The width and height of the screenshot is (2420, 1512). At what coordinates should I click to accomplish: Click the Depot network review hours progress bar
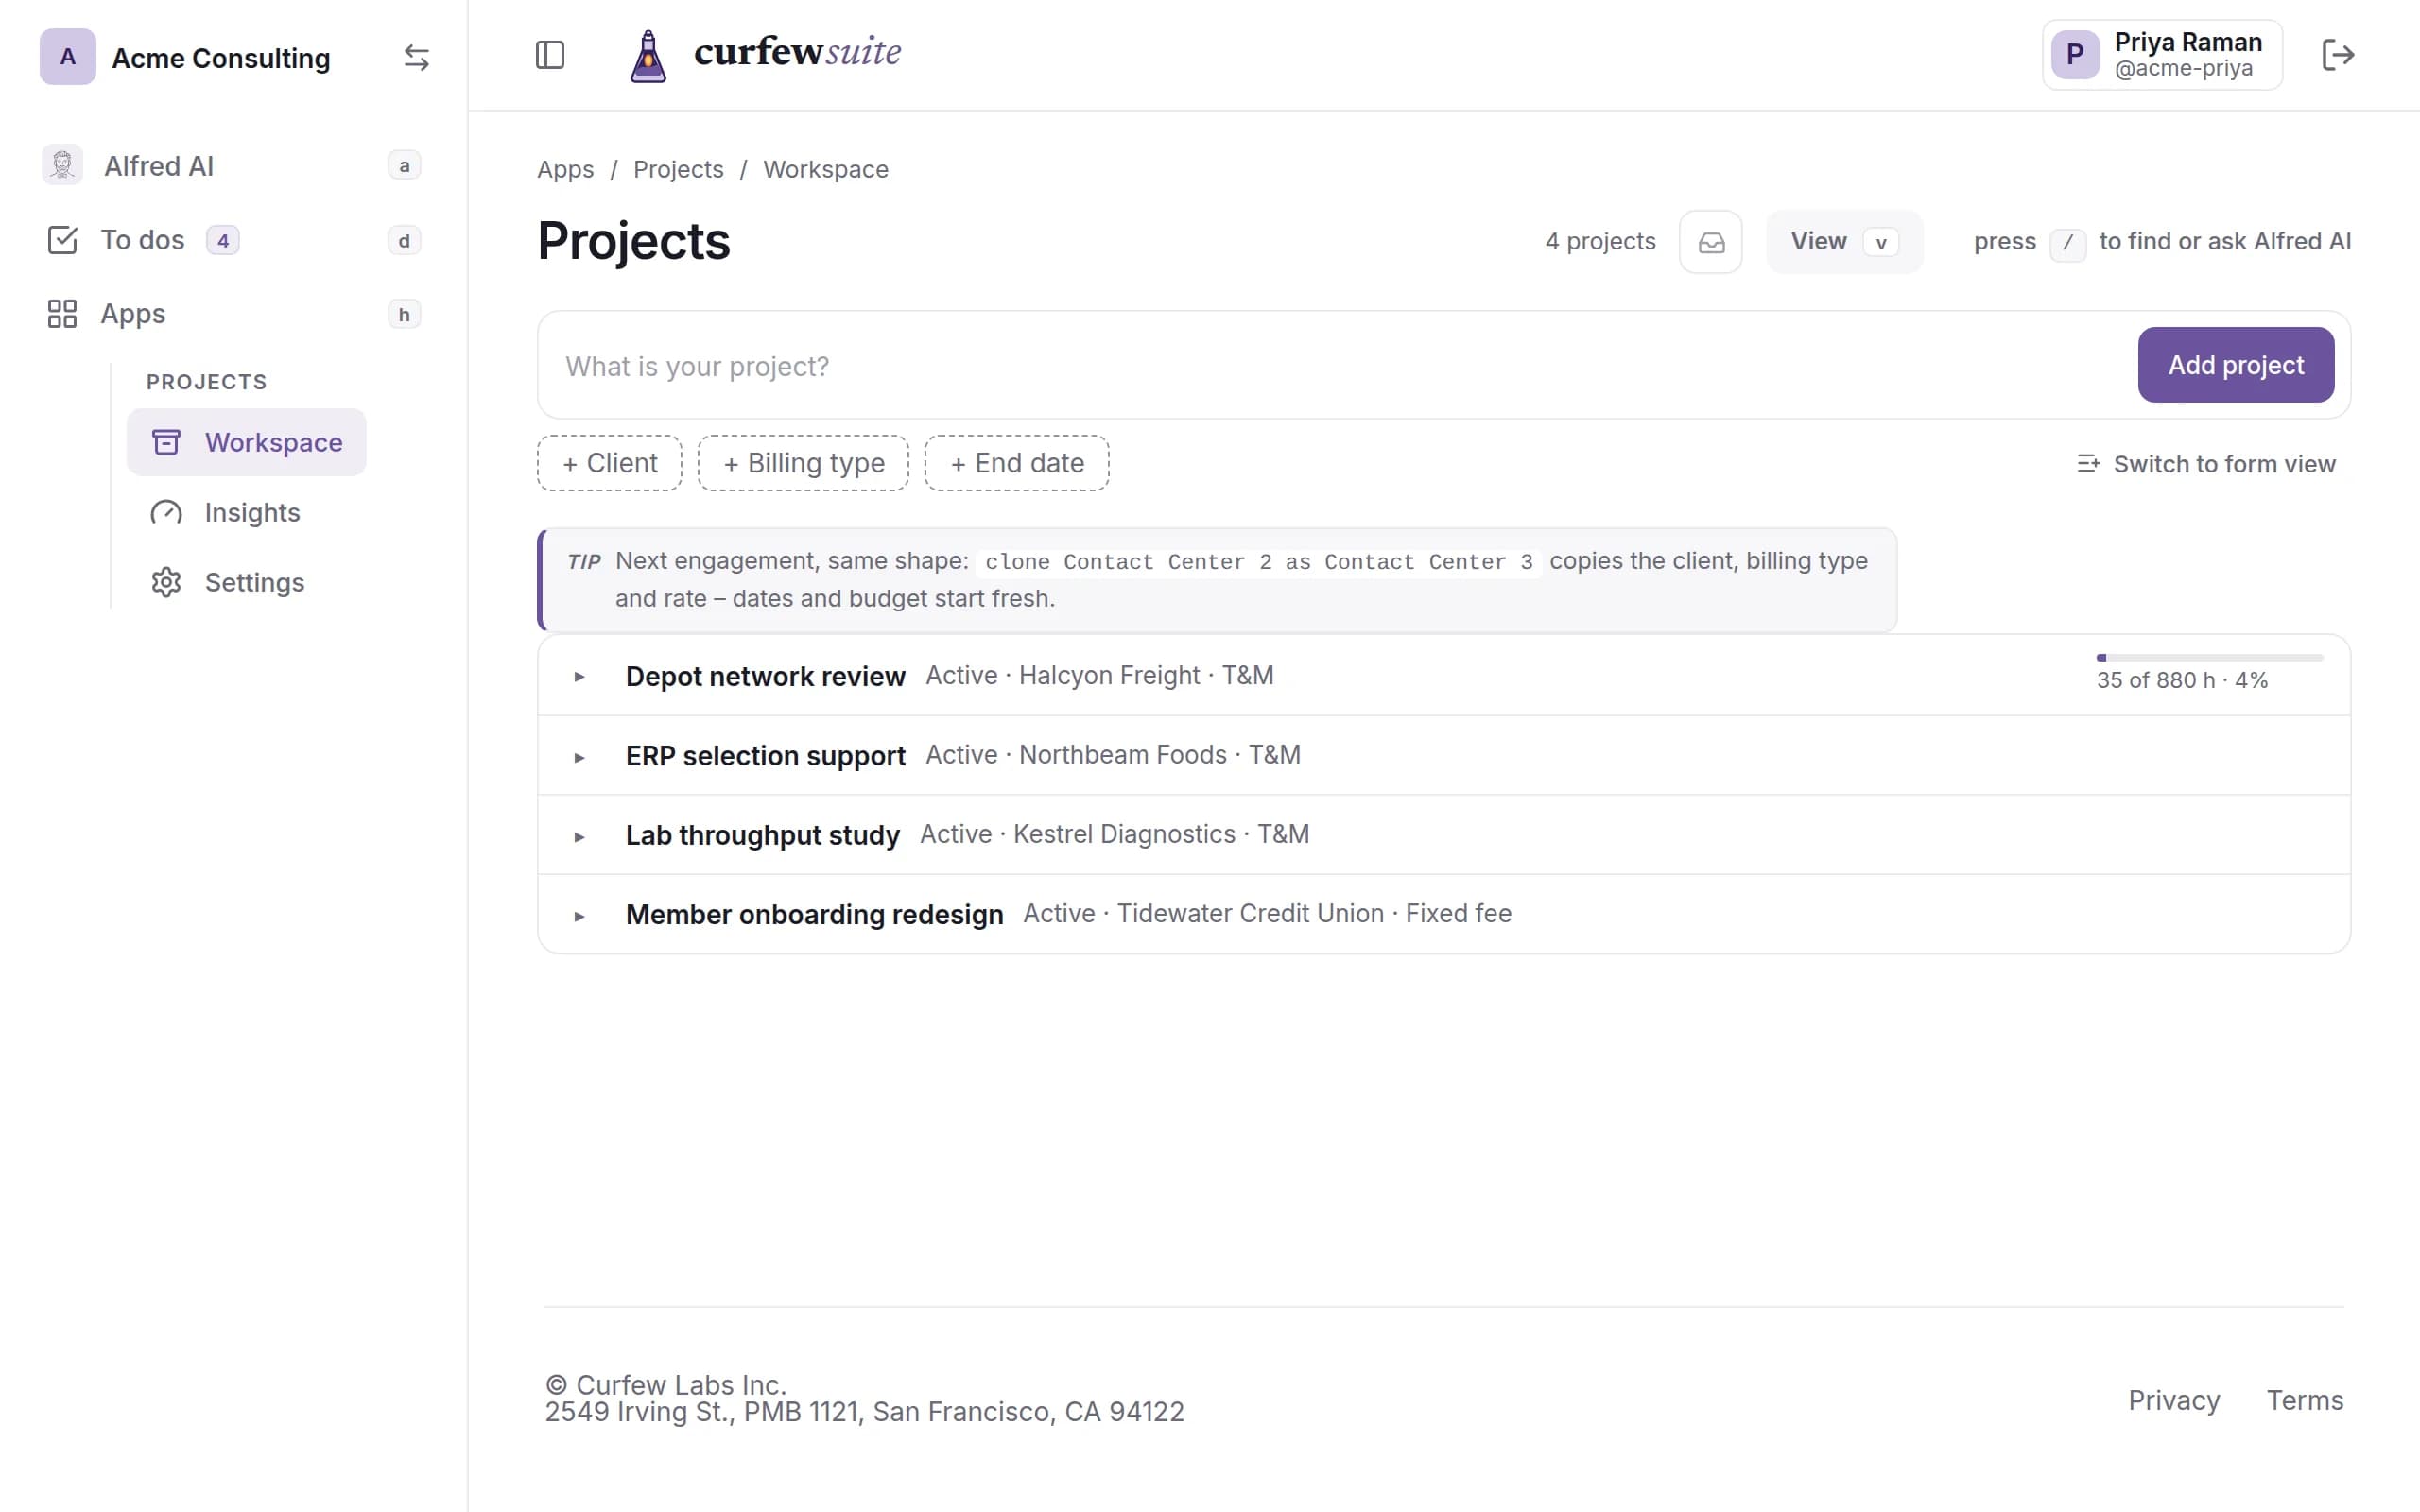[2210, 657]
